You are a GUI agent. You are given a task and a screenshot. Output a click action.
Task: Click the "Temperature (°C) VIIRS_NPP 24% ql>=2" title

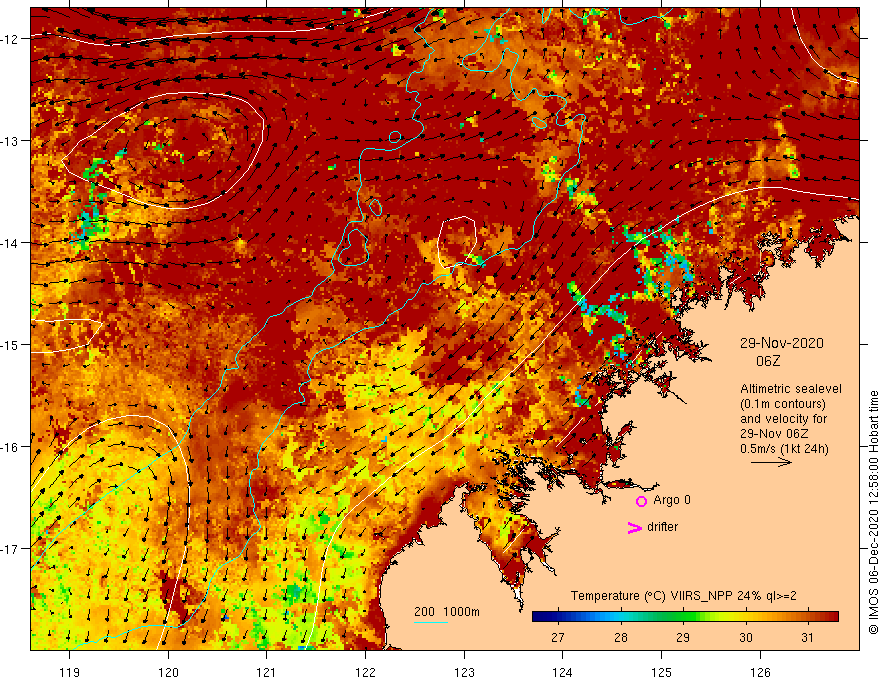(x=684, y=596)
